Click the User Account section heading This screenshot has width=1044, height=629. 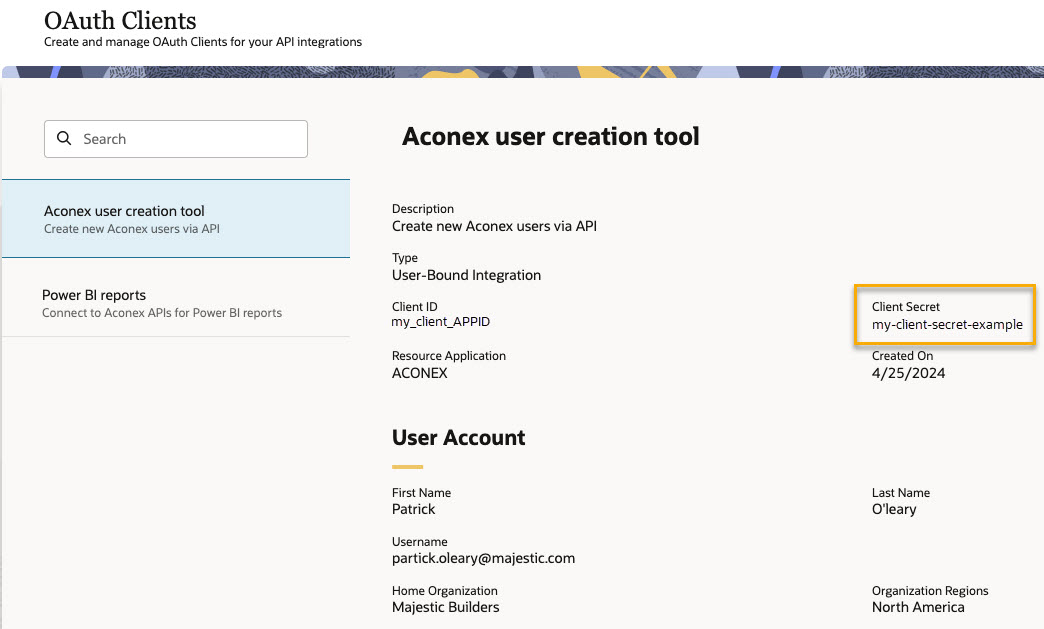(458, 437)
